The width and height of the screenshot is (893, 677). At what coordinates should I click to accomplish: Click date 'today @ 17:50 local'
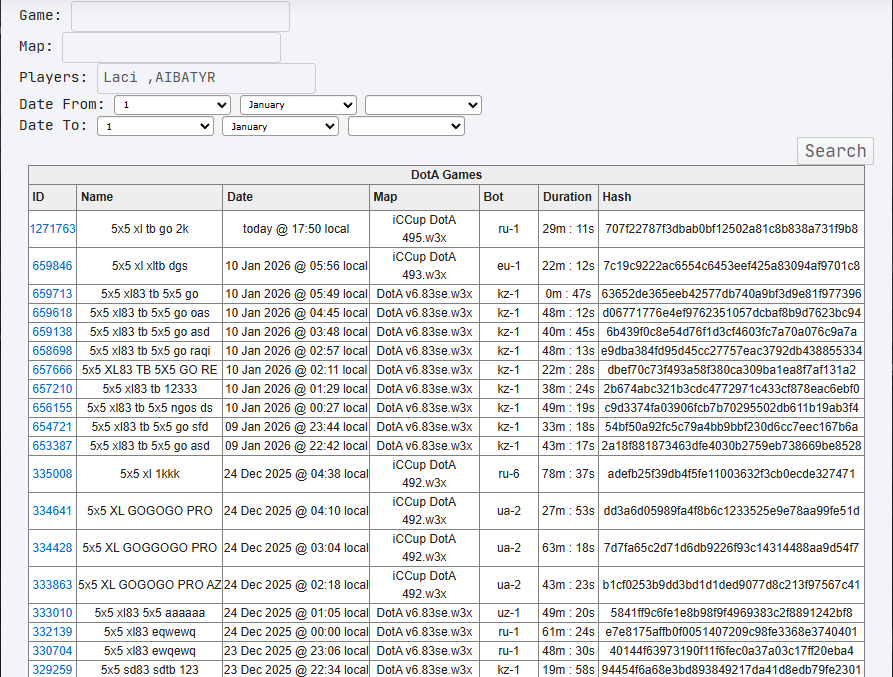(296, 229)
